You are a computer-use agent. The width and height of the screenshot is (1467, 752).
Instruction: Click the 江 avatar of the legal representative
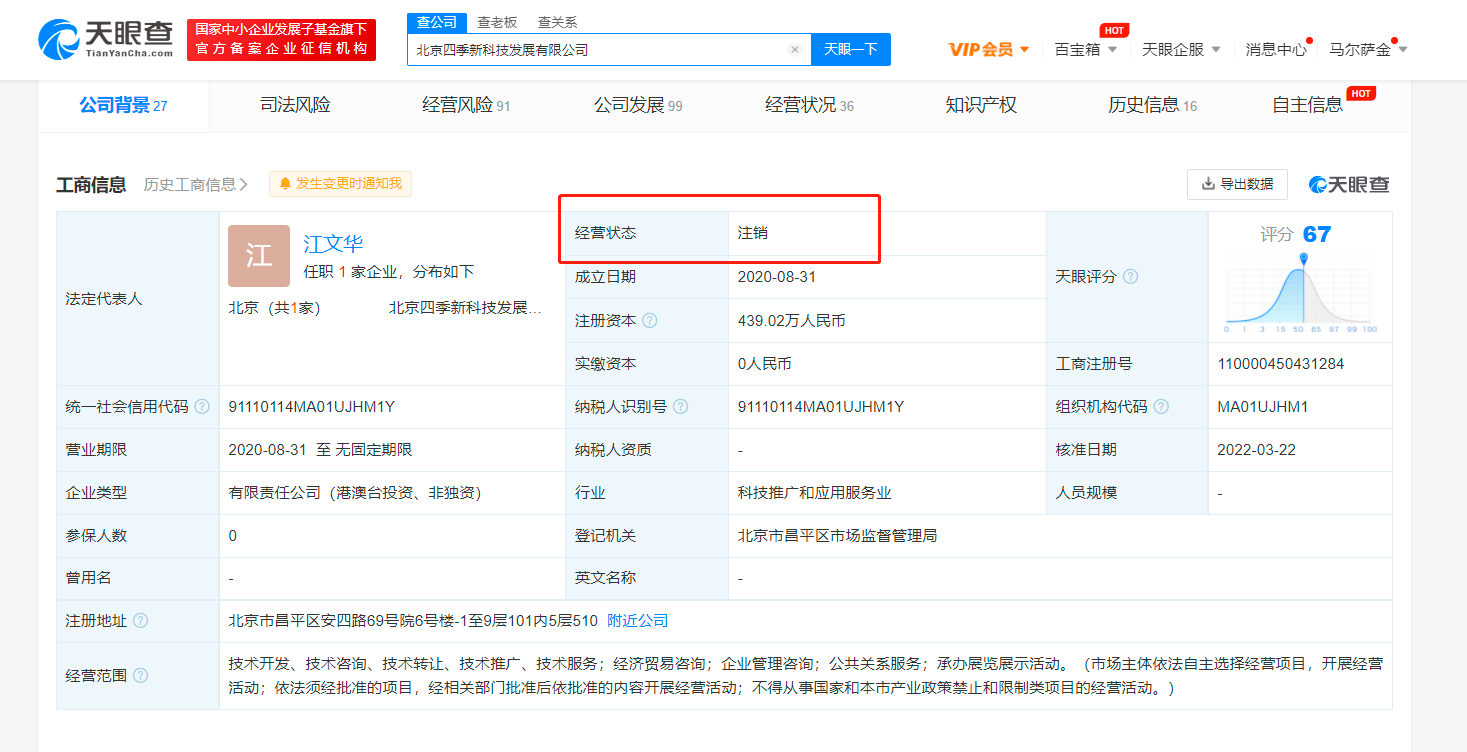259,256
